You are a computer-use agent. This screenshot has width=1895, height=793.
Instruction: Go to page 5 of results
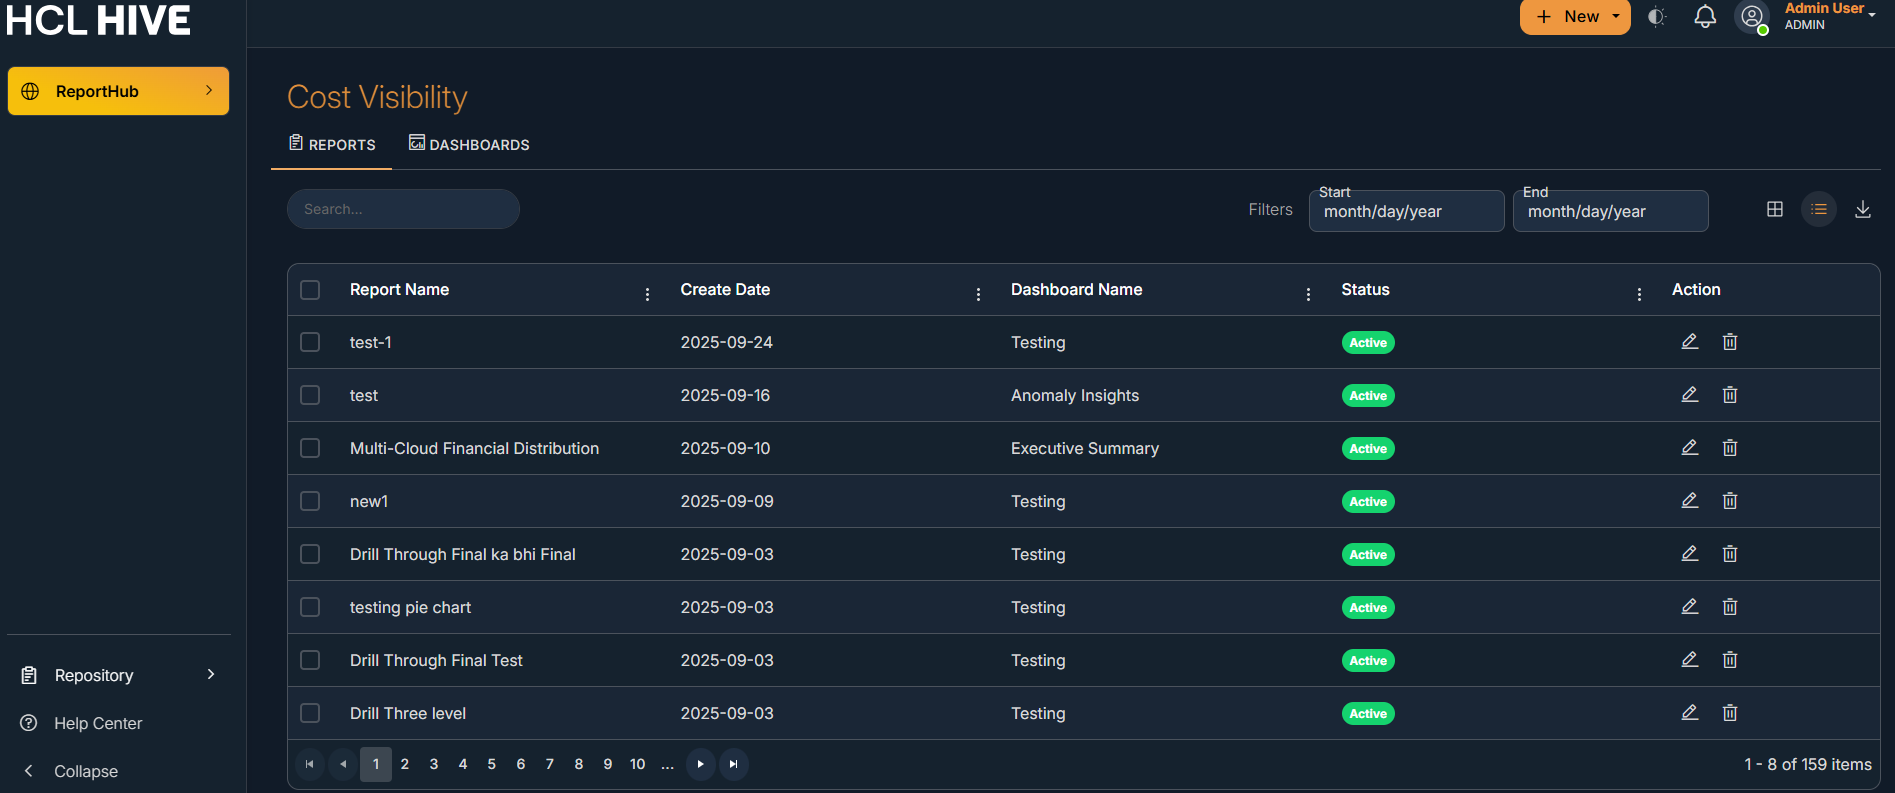click(491, 764)
